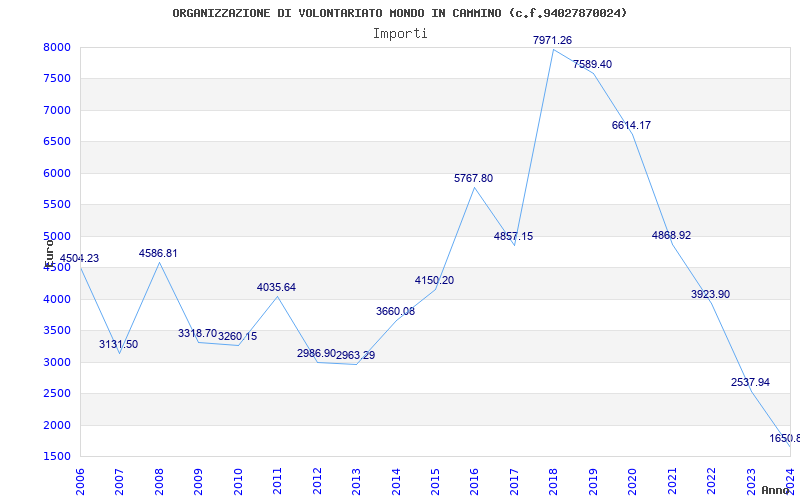This screenshot has height=500, width=800.
Task: Click the x-axis year 2019
Action: coord(593,480)
